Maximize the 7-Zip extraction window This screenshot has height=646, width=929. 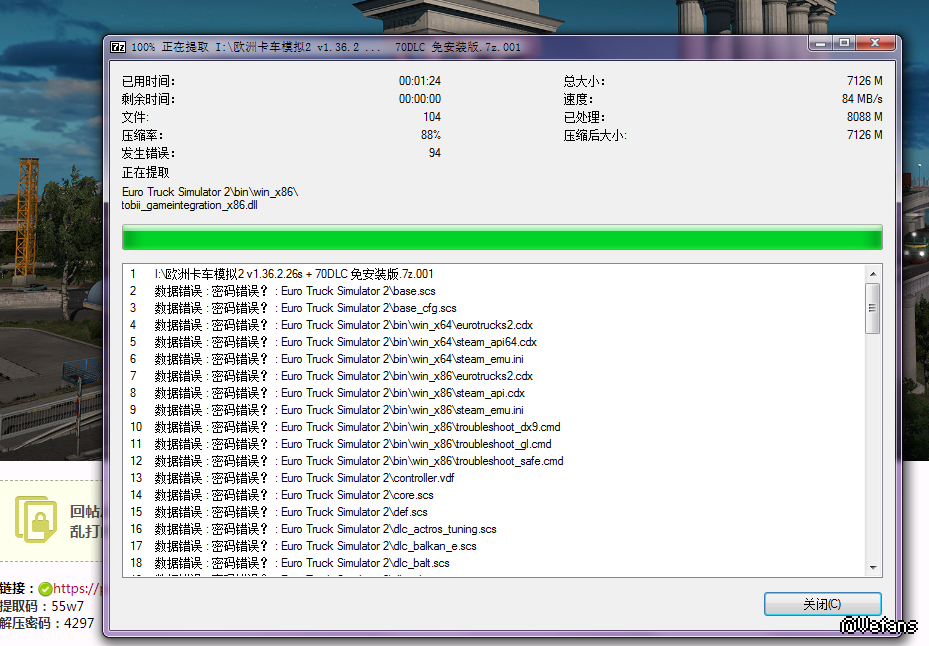pyautogui.click(x=844, y=43)
